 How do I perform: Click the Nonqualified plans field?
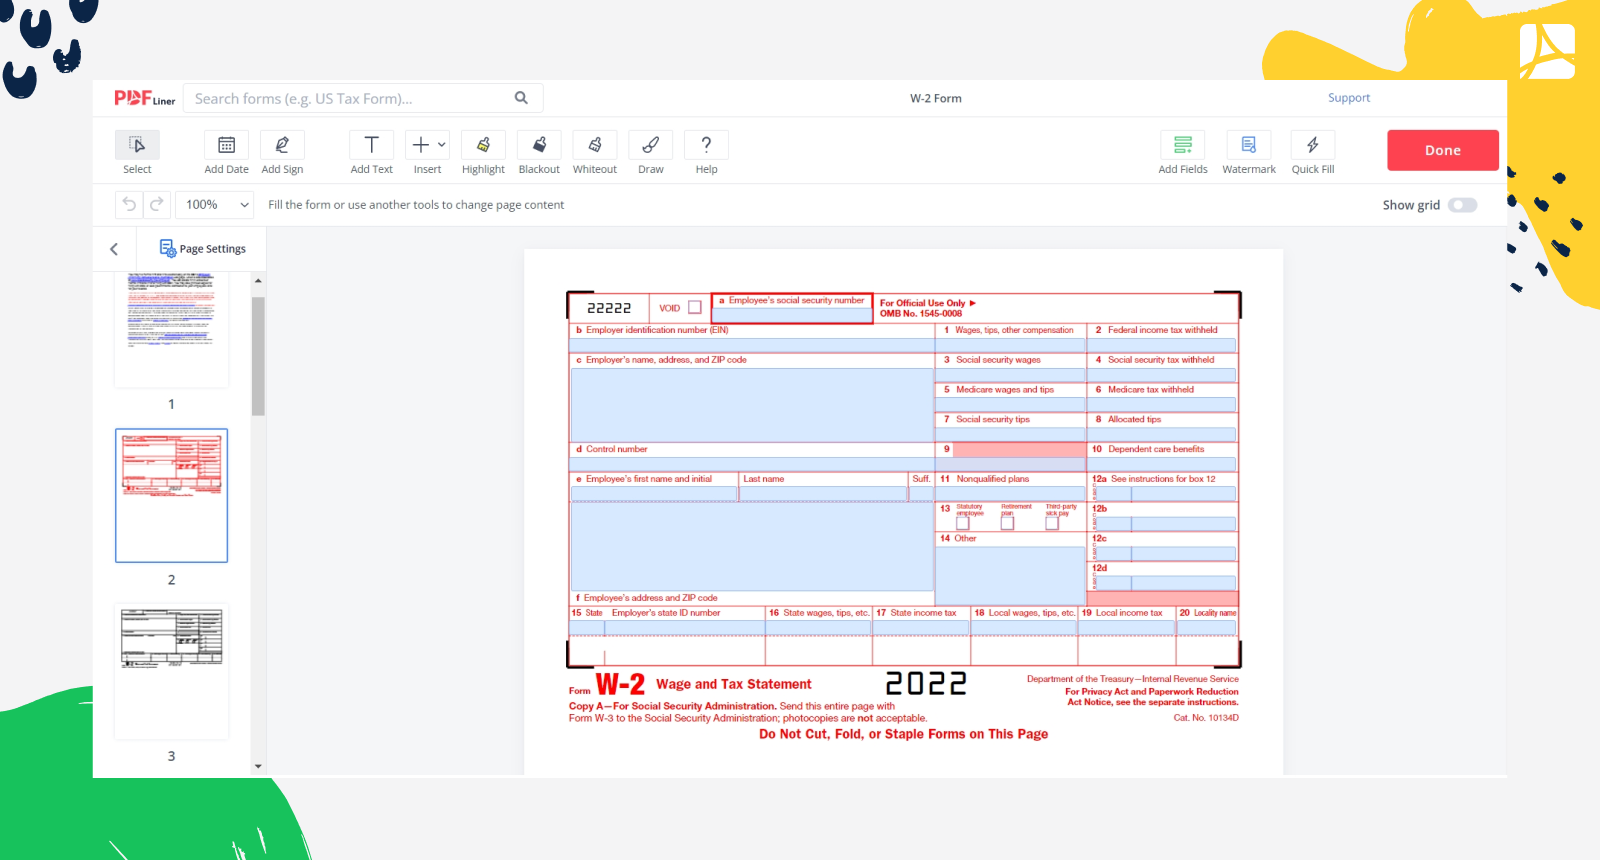point(1011,494)
